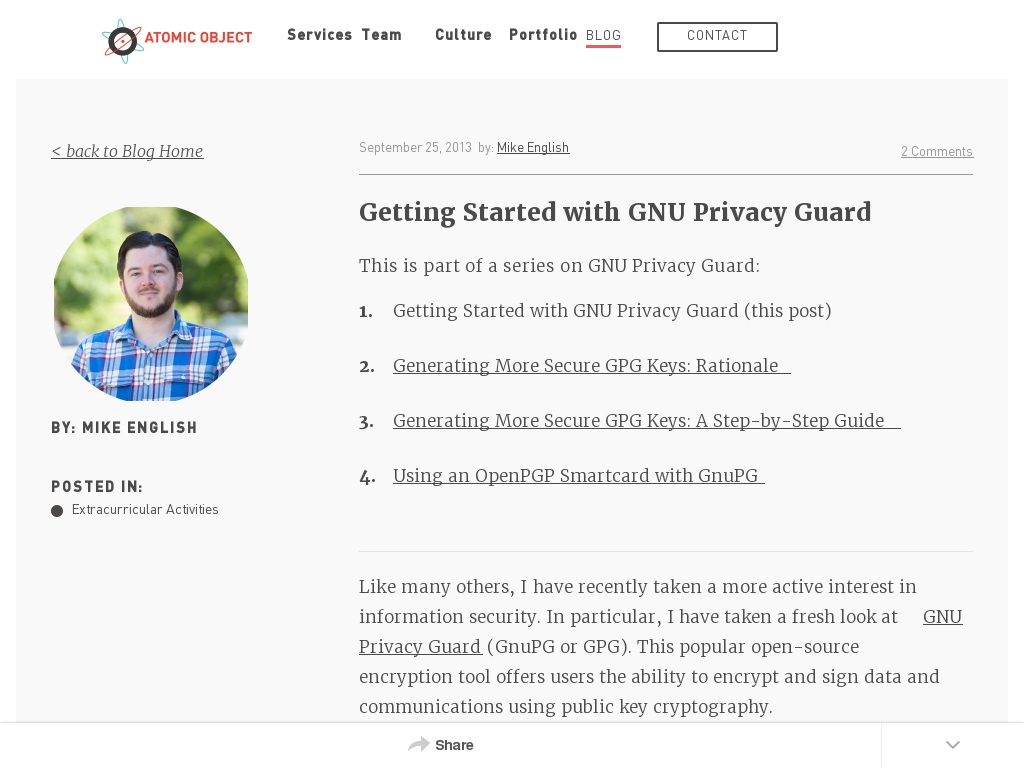Select the BLOG tab
The image size is (1024, 768).
[x=603, y=36]
